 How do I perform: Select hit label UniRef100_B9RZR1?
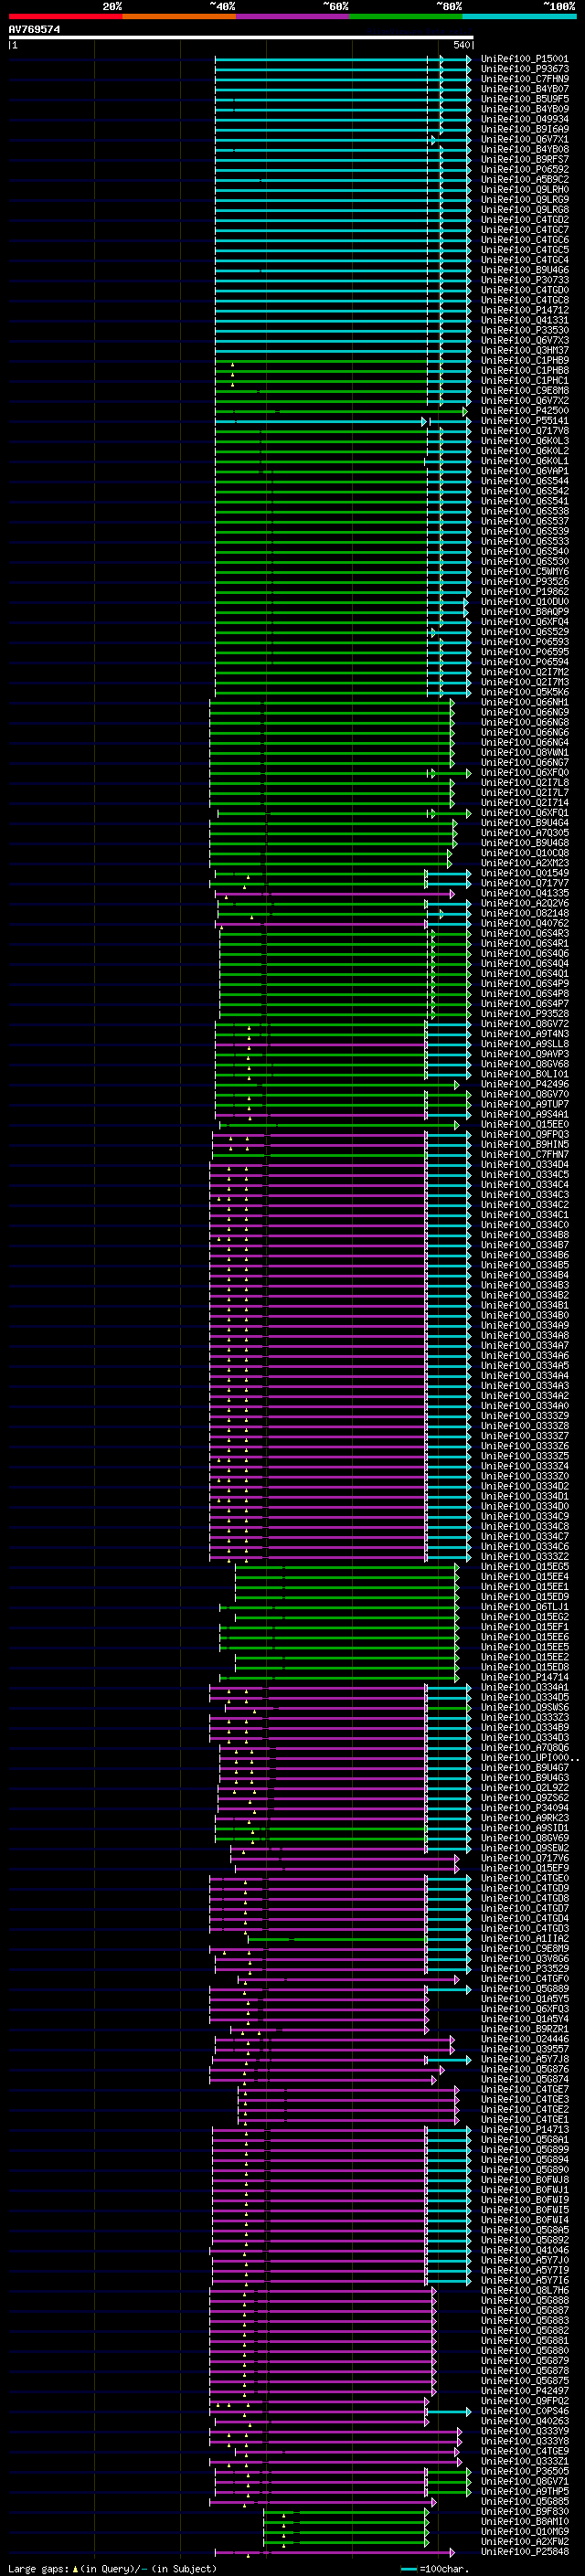(x=525, y=2028)
